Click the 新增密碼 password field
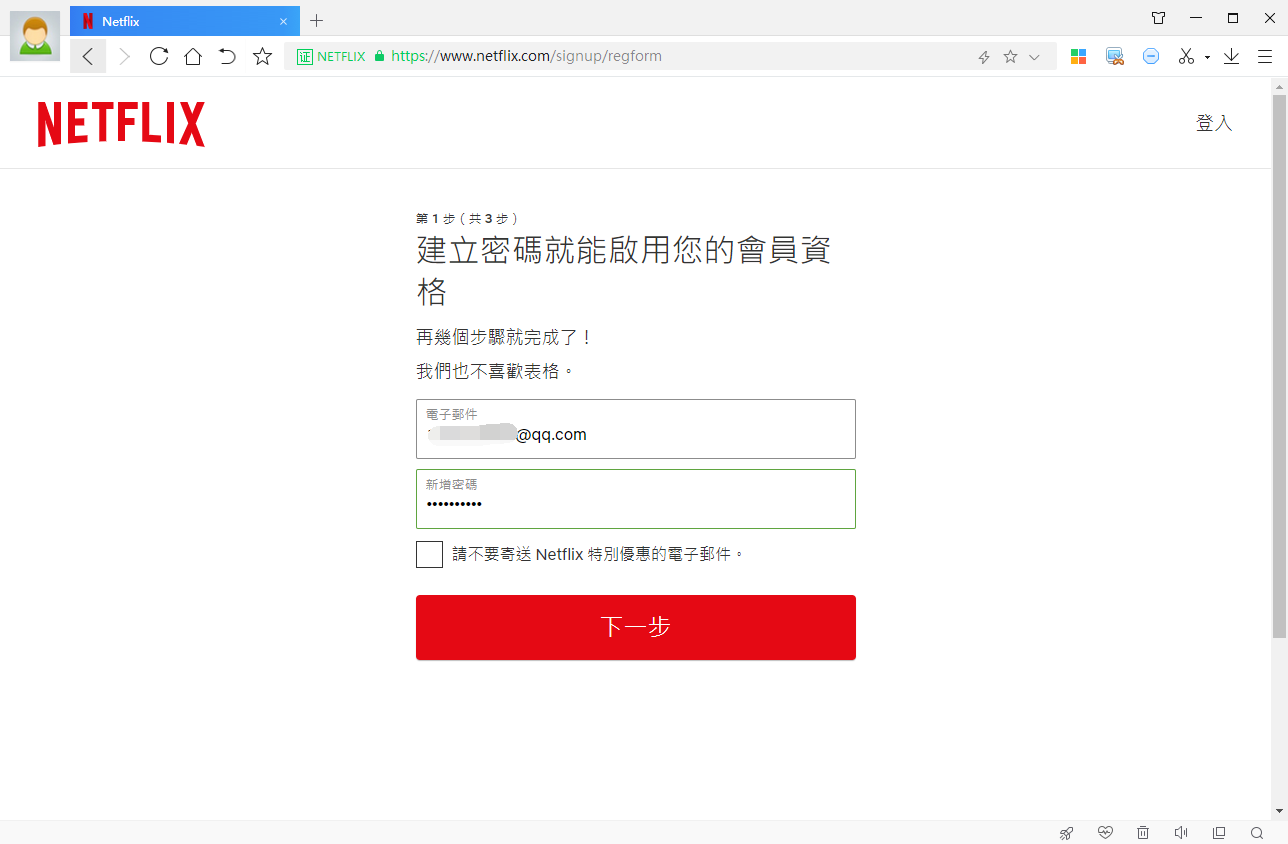Image resolution: width=1288 pixels, height=844 pixels. 636,499
